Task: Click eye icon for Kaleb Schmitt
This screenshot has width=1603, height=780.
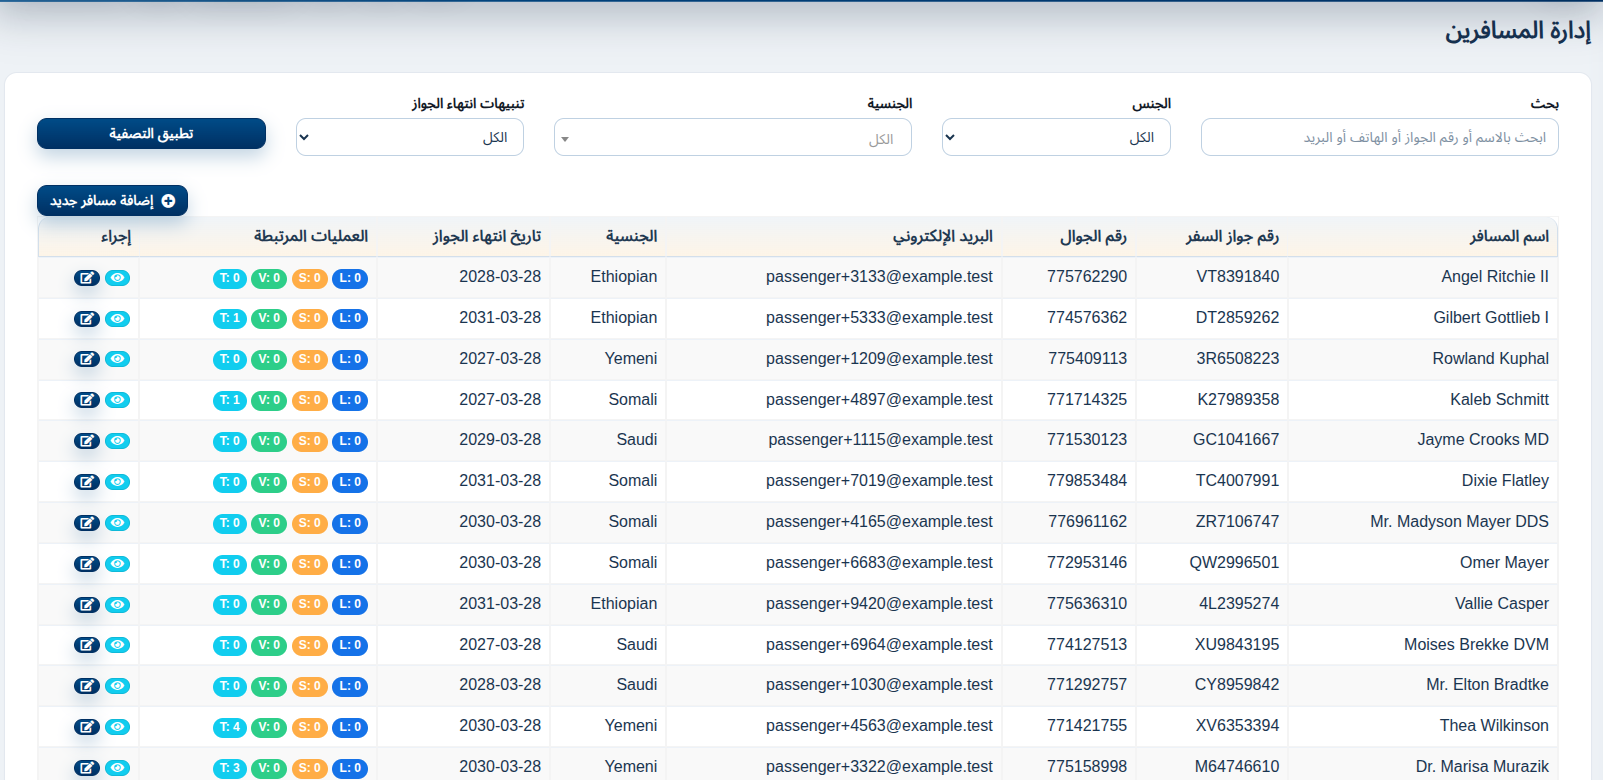Action: [x=118, y=400]
